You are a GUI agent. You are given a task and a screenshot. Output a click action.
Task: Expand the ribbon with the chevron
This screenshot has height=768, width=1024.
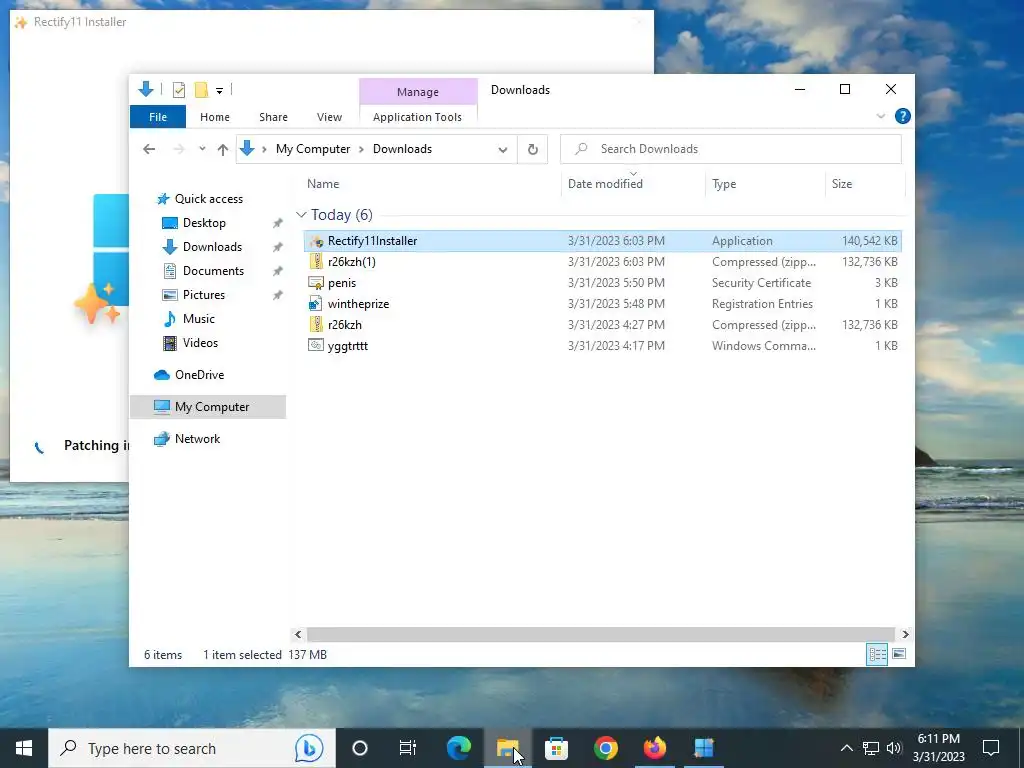pyautogui.click(x=880, y=116)
